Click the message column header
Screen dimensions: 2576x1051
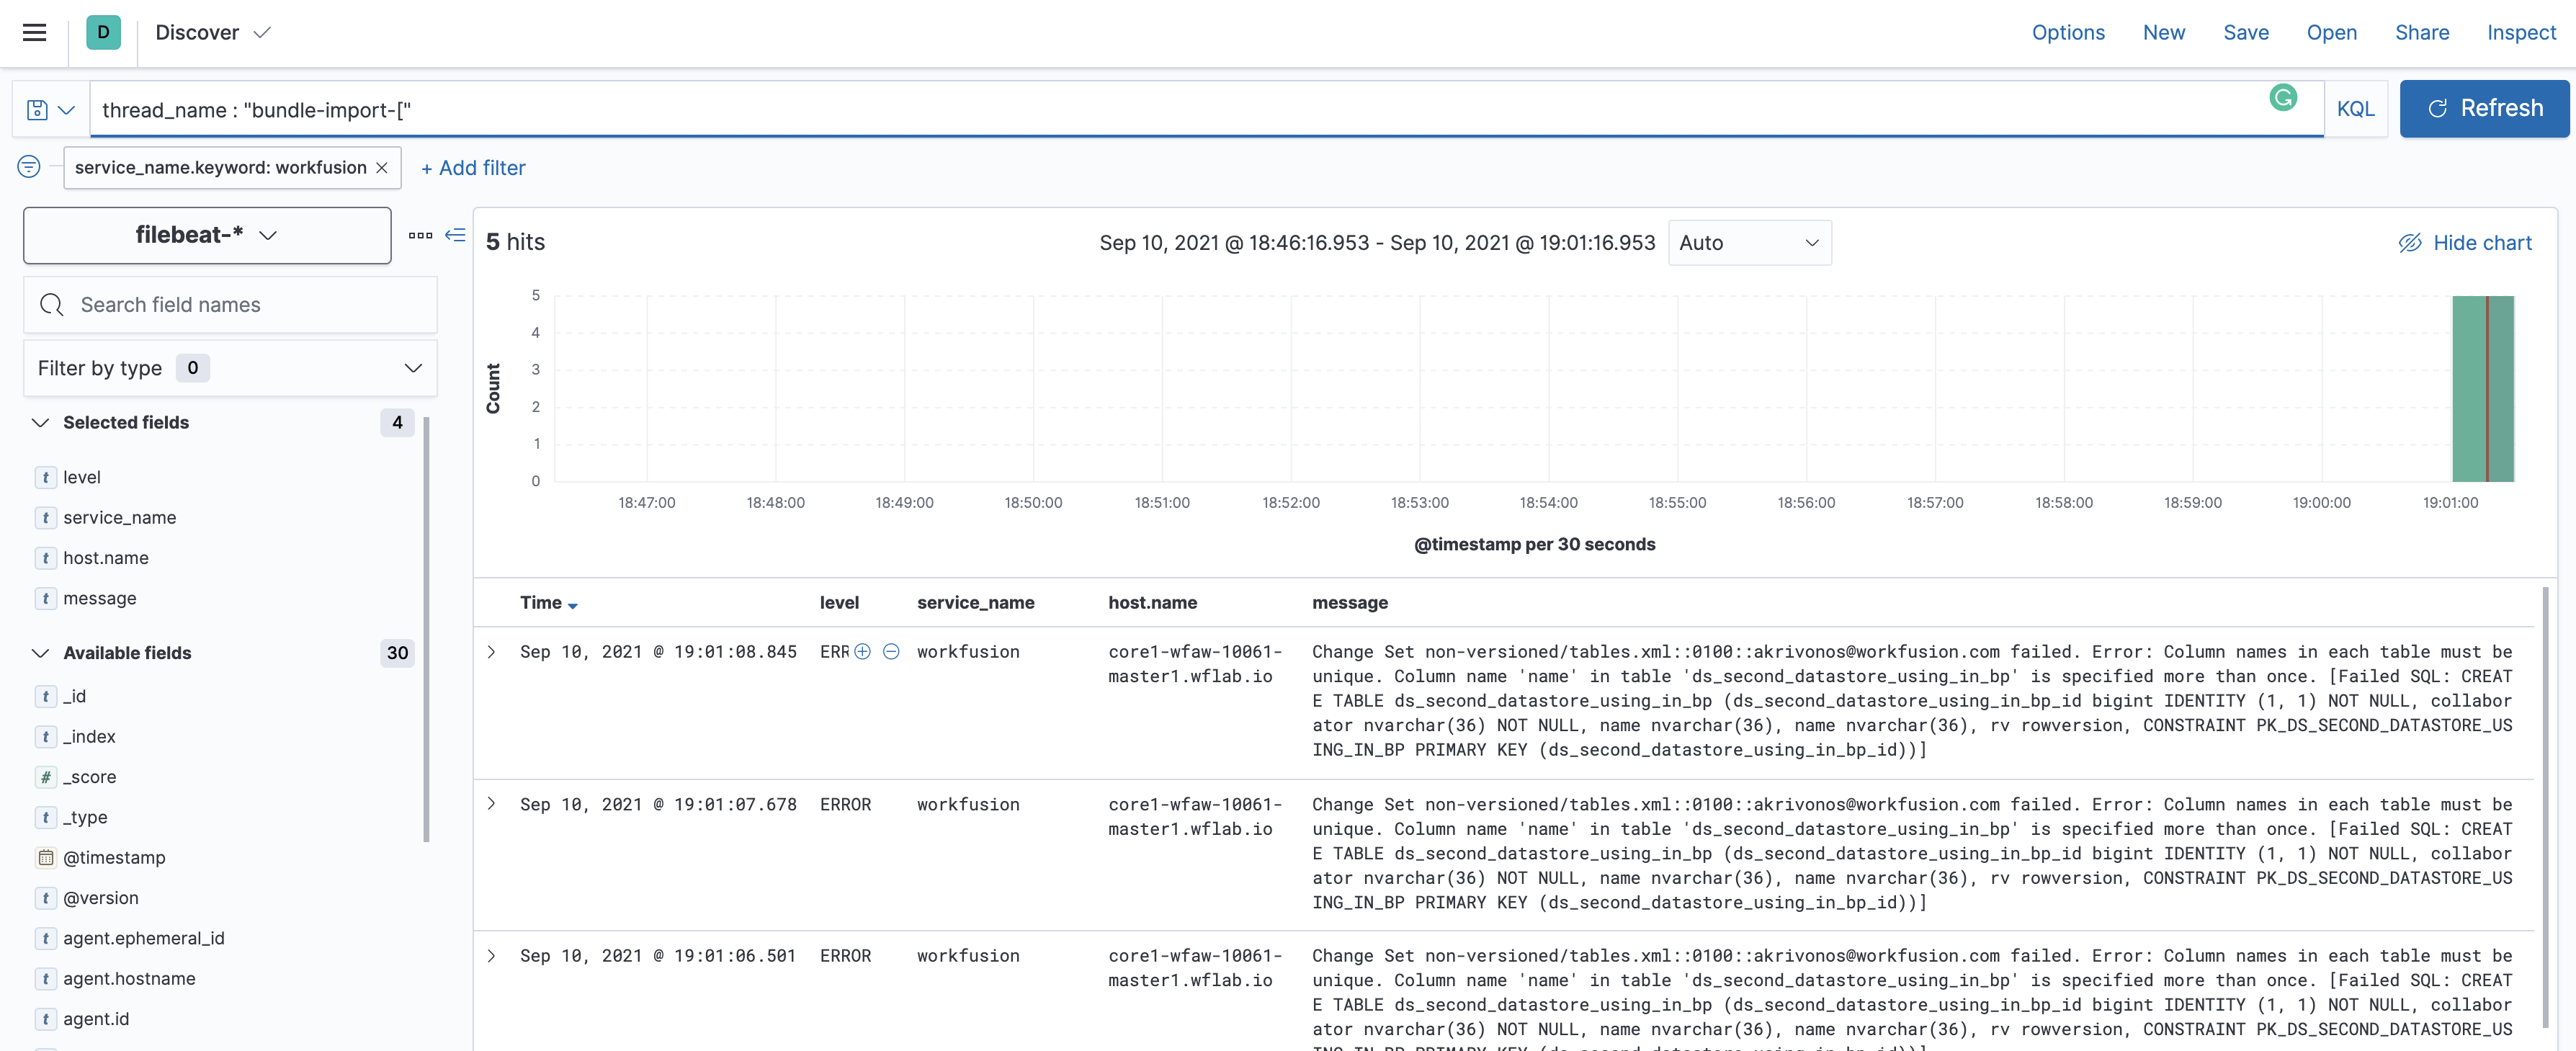(1350, 603)
